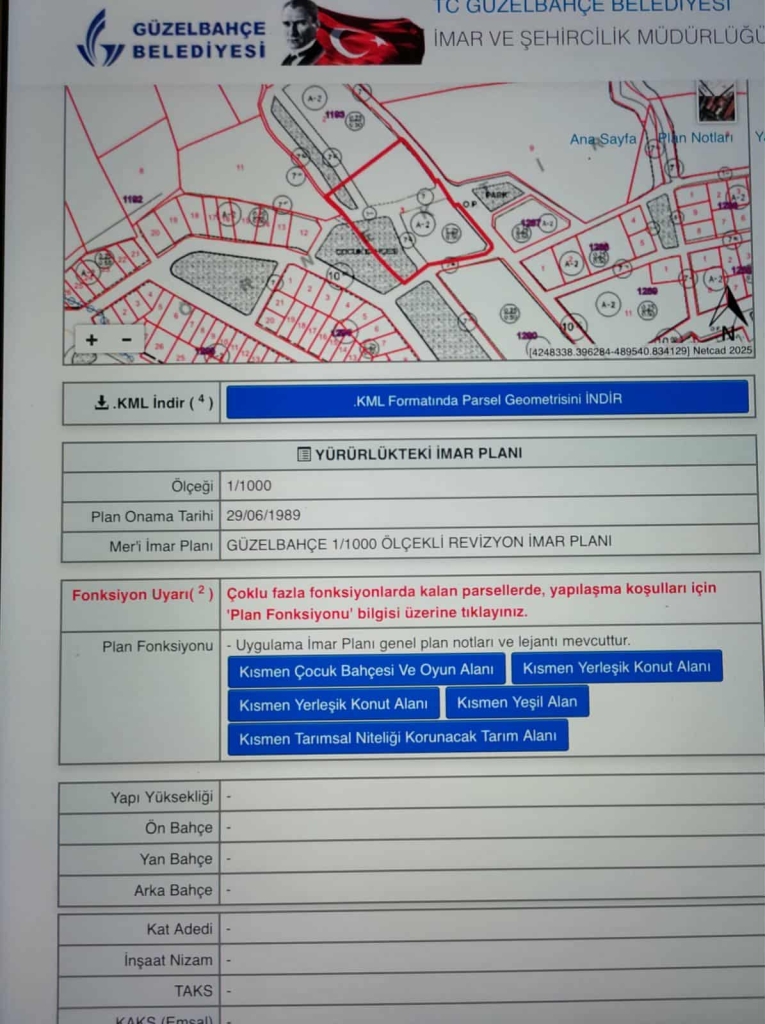Screen dimensions: 765x1024
Task: Click the plan approval date 29/06/1989
Action: tap(263, 515)
